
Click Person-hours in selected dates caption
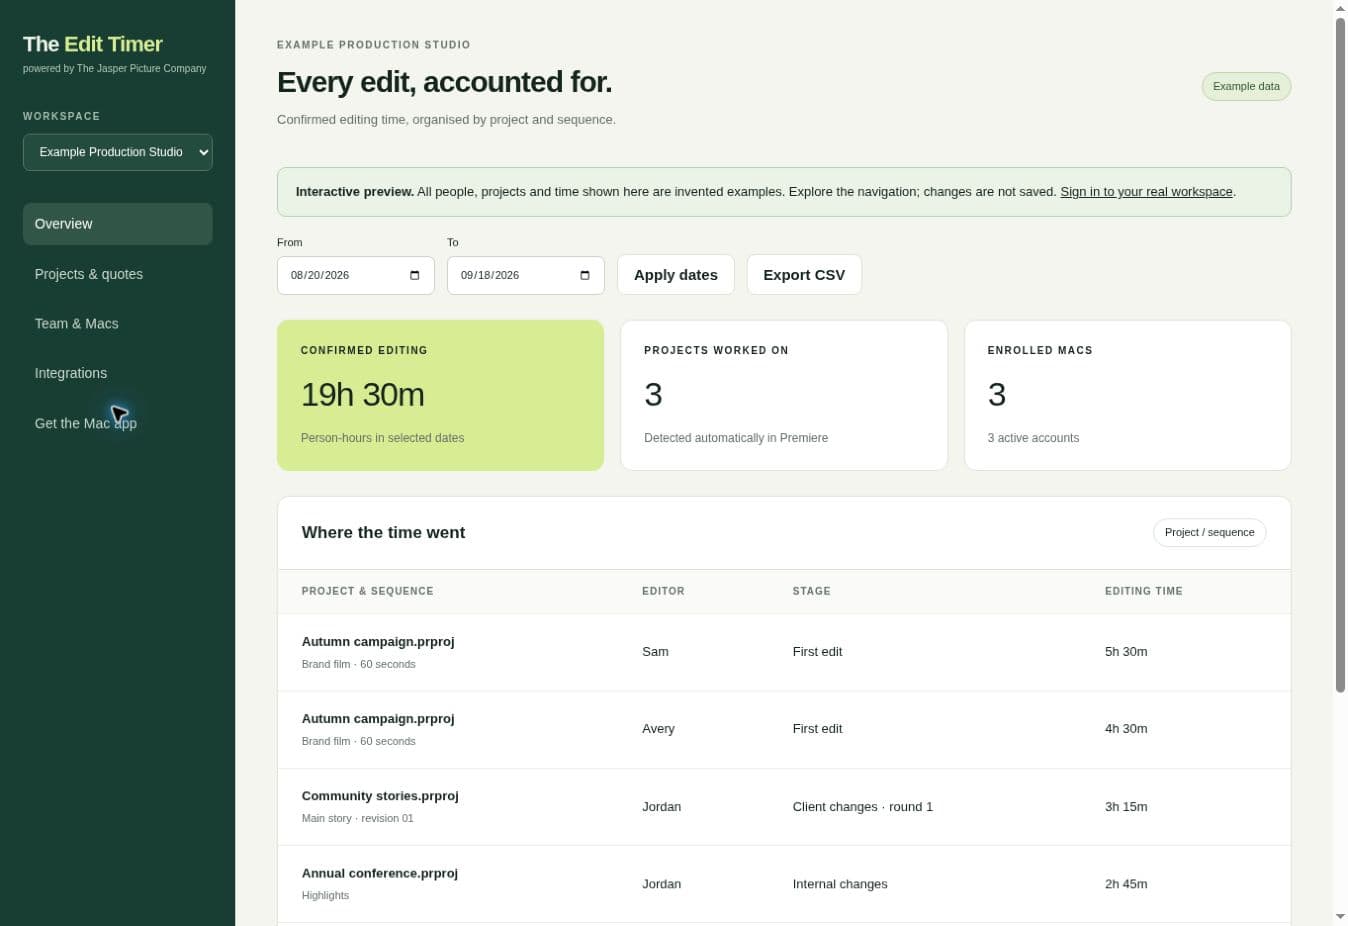(x=382, y=438)
